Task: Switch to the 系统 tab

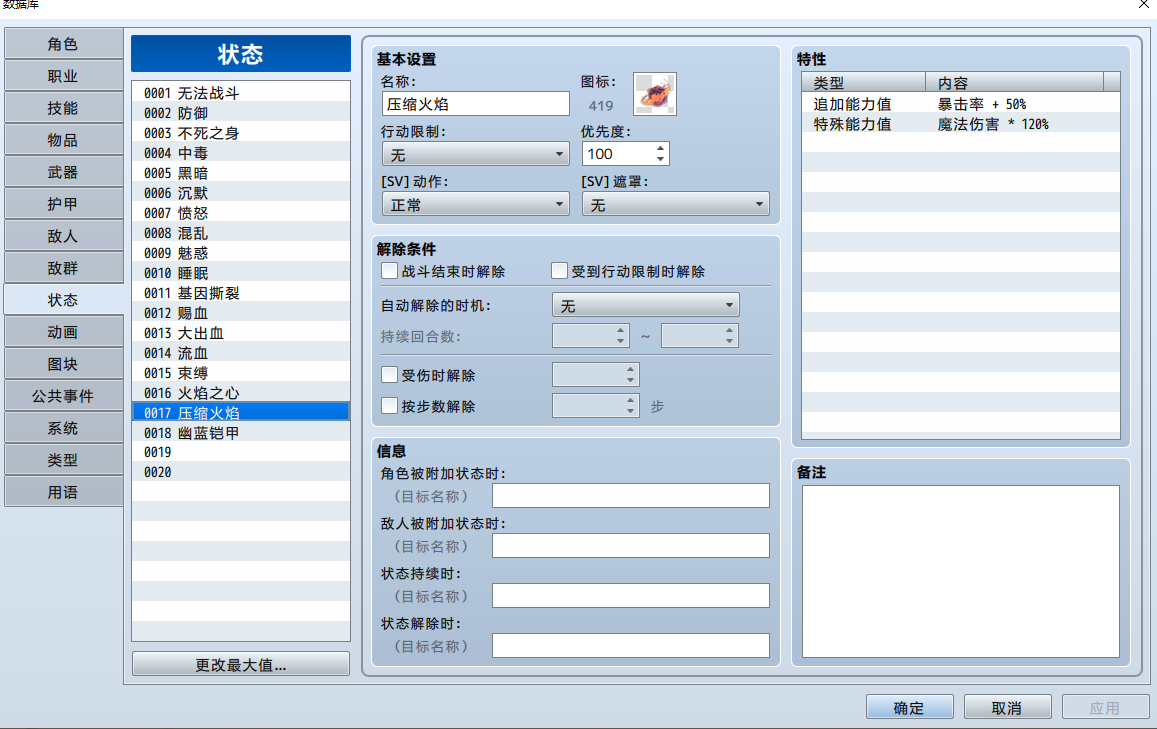Action: pos(63,428)
